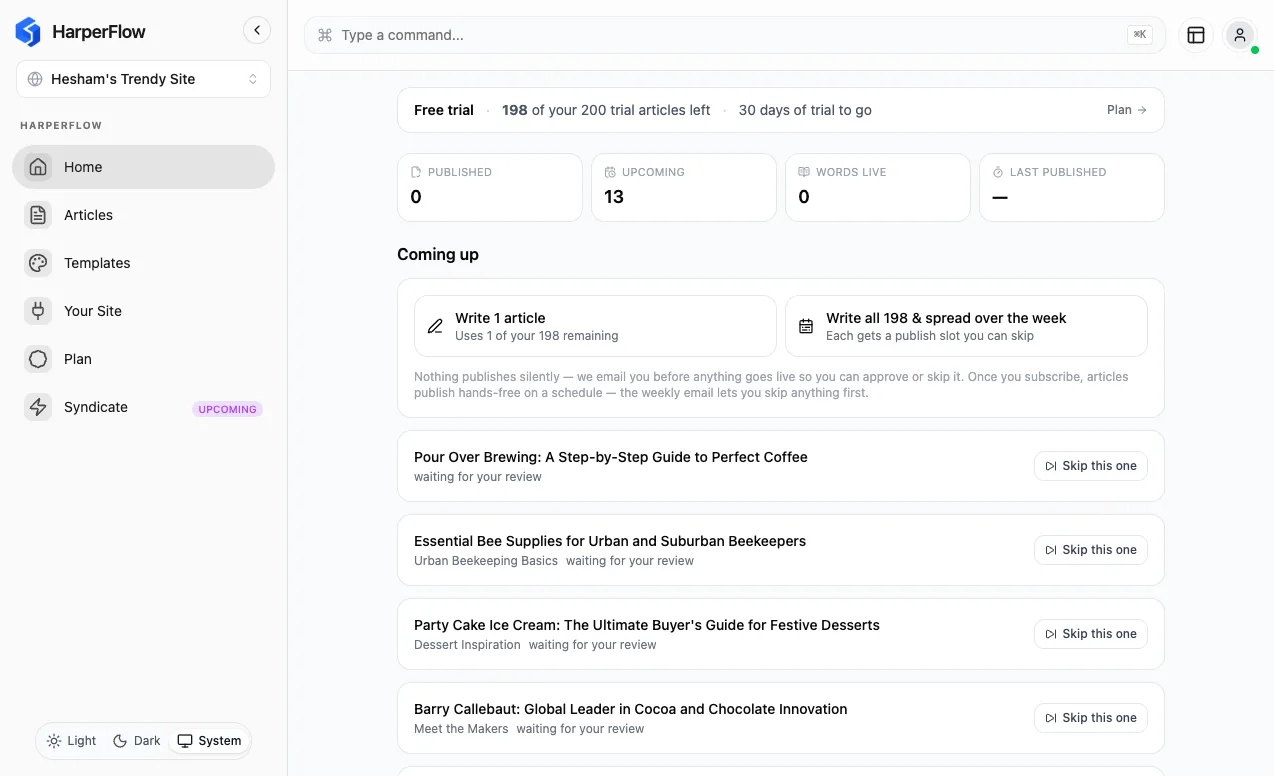Open Essential Bee Supplies article title
This screenshot has height=776, width=1274.
610,541
